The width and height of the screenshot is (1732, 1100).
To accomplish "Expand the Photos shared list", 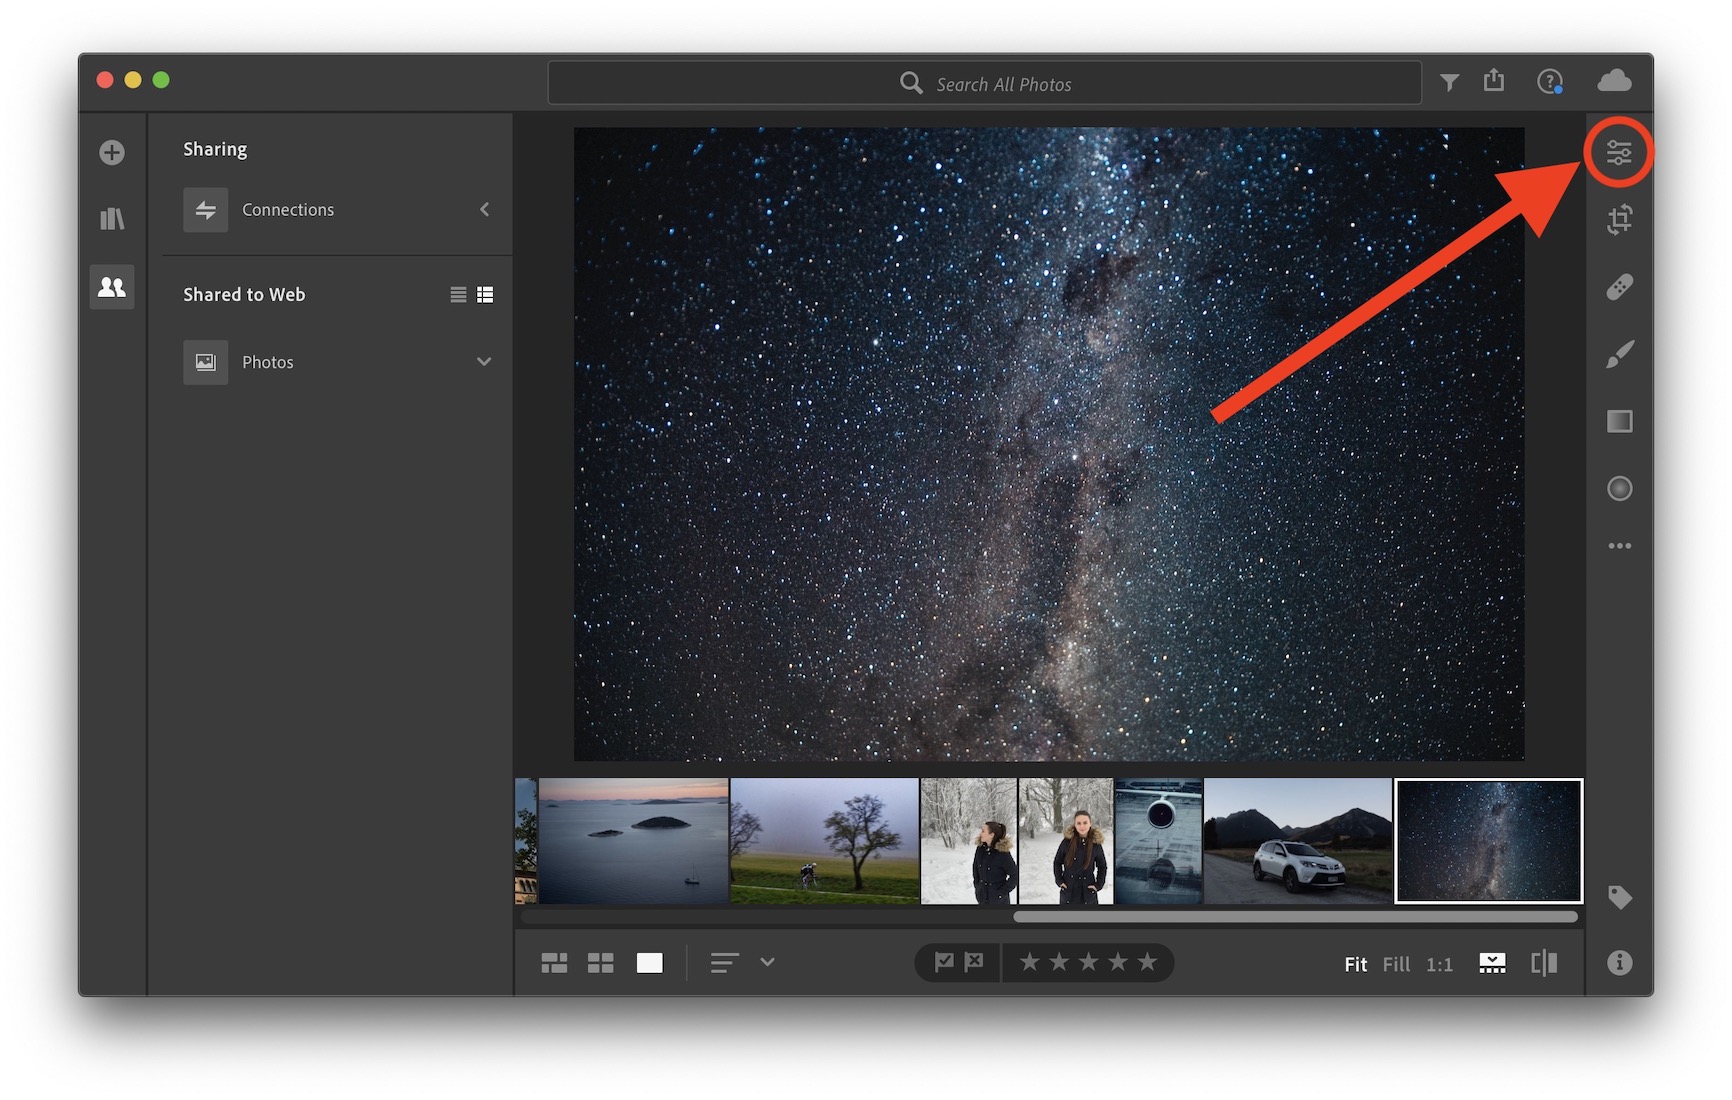I will pos(484,362).
